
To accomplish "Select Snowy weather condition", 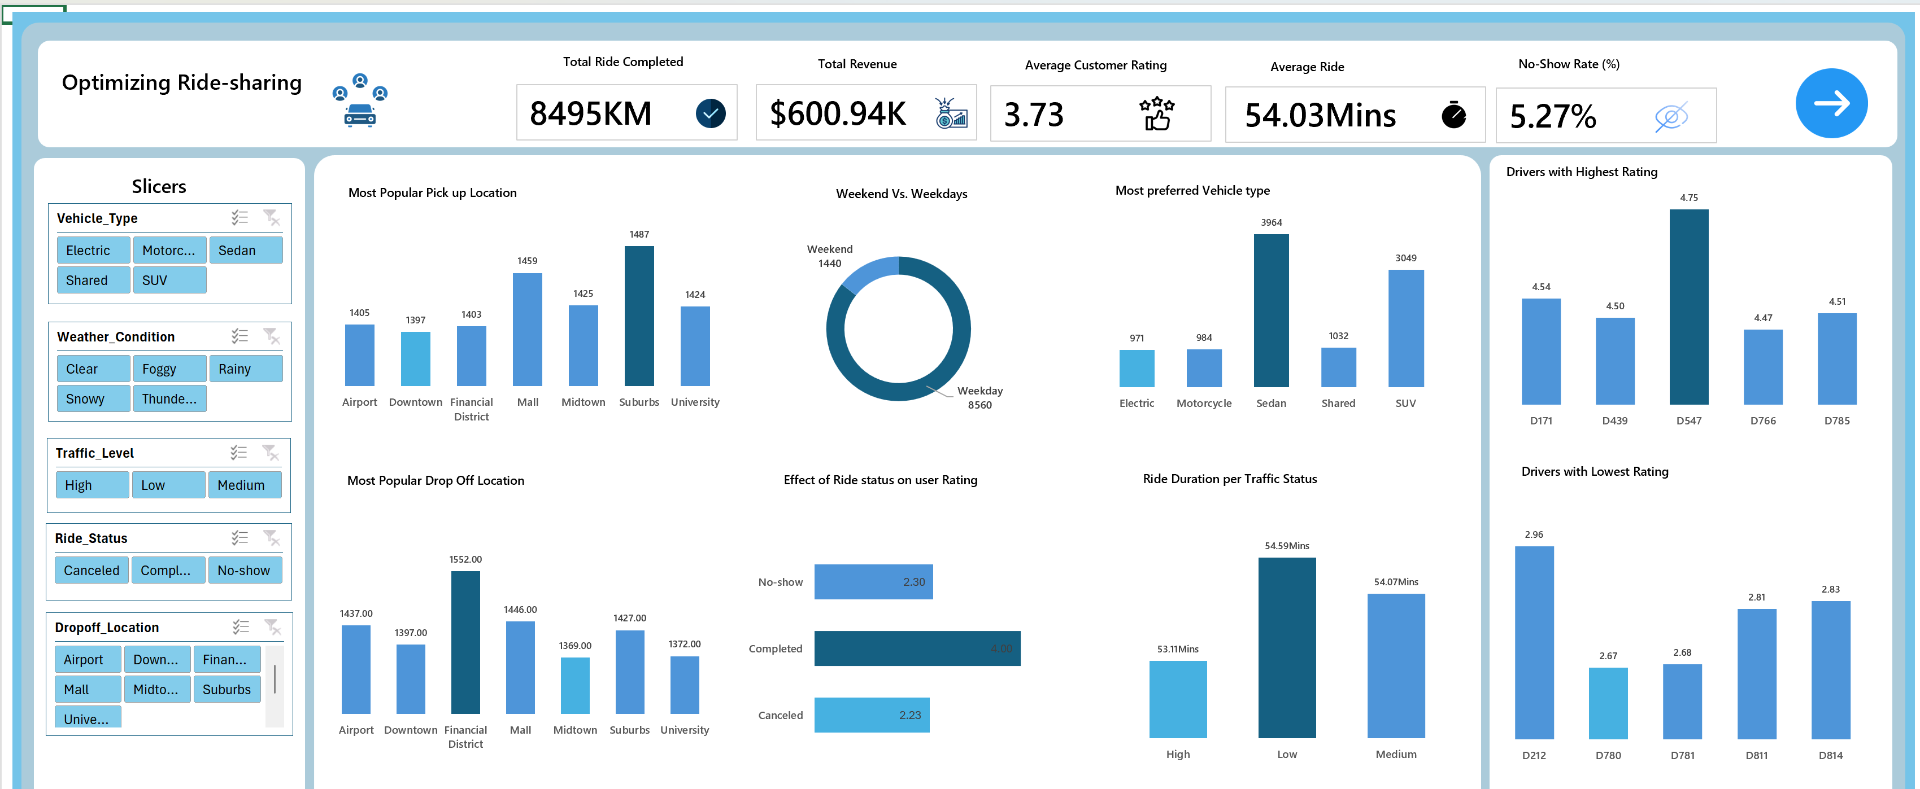I will click(x=93, y=398).
